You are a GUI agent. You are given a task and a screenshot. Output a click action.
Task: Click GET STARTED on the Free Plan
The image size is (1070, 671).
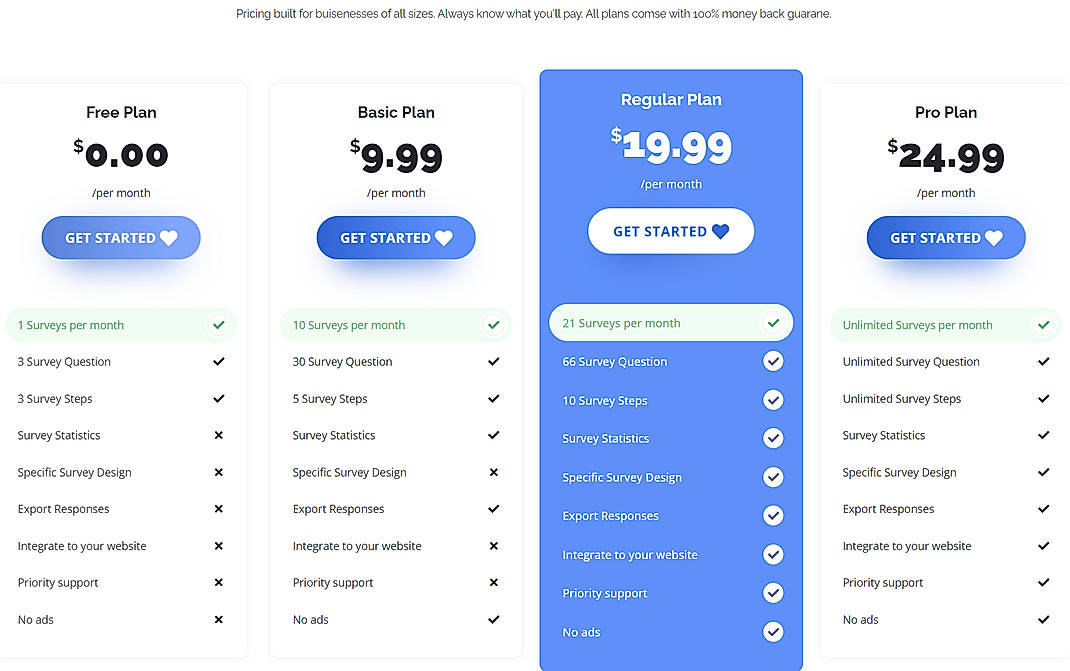click(x=121, y=237)
